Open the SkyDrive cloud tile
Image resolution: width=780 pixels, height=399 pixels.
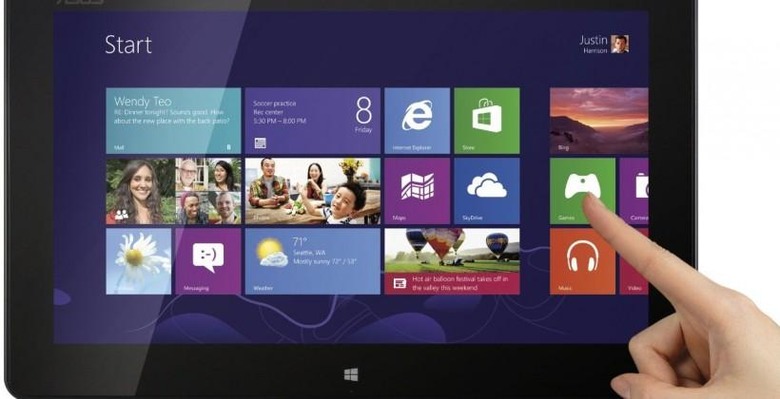[487, 191]
